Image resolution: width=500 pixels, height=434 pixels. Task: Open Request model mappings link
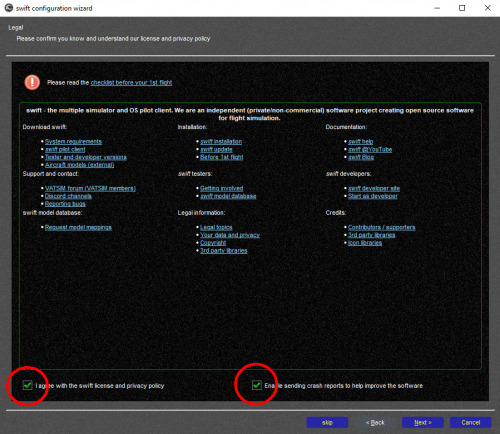[78, 227]
